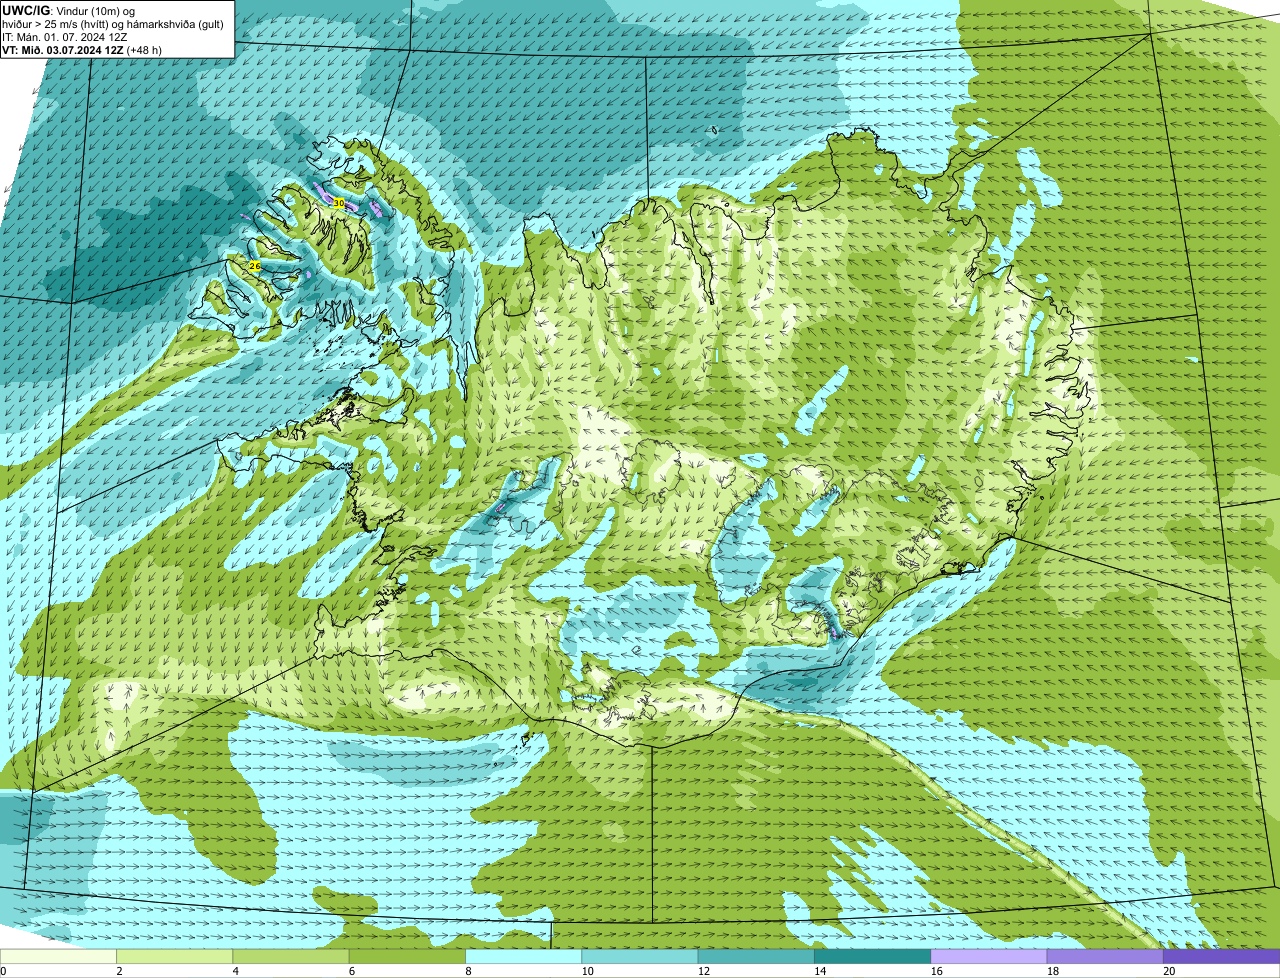
Task: Select the dark teal 14–16 m/s legend swatch
Action: [872, 957]
